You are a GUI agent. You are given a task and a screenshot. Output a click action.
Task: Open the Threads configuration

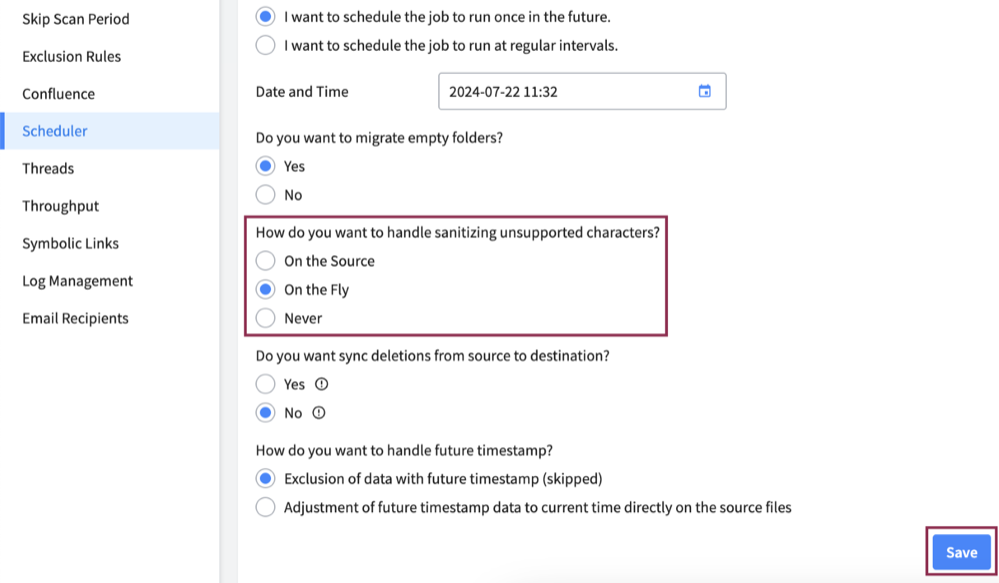tap(47, 168)
